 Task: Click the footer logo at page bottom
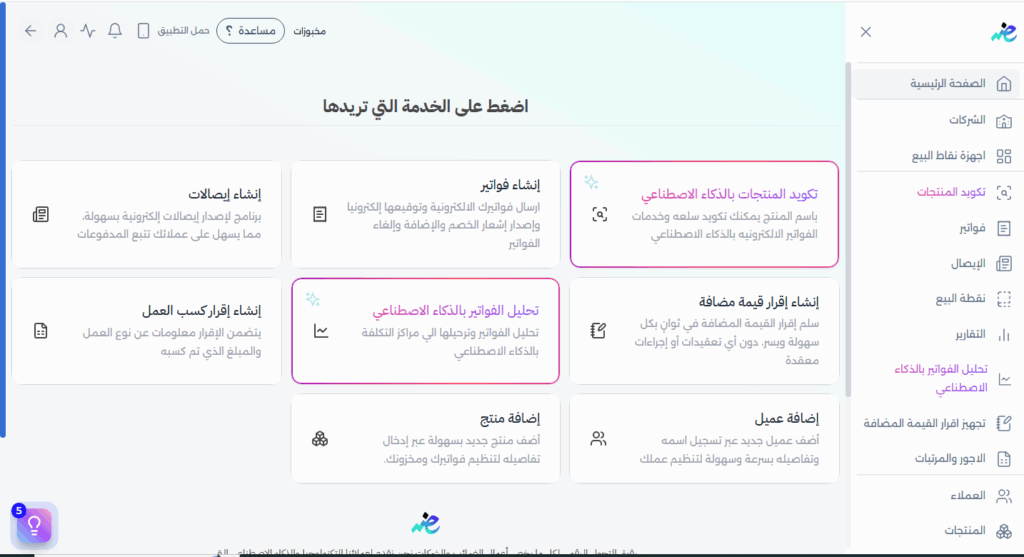(x=426, y=523)
